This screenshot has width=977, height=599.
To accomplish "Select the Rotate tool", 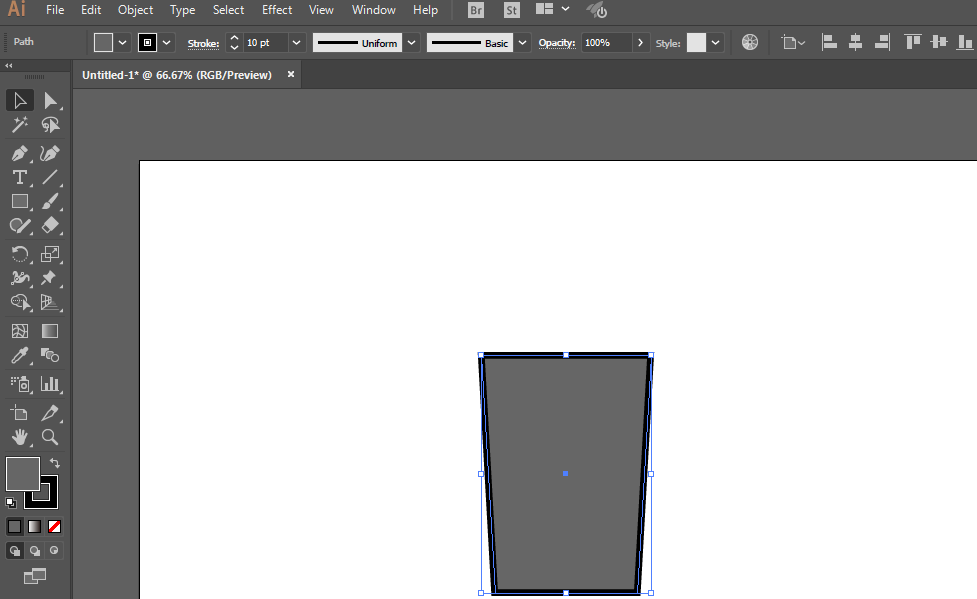I will (x=19, y=253).
